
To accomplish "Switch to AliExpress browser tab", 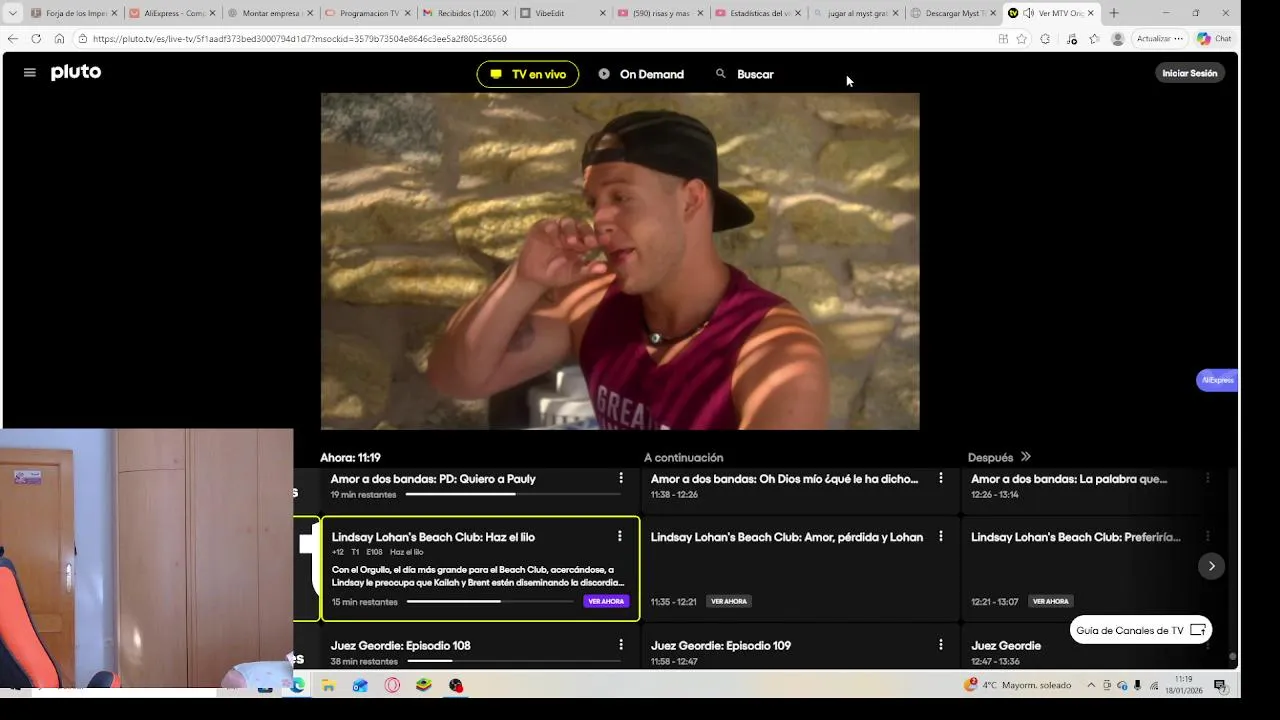I will (x=172, y=13).
